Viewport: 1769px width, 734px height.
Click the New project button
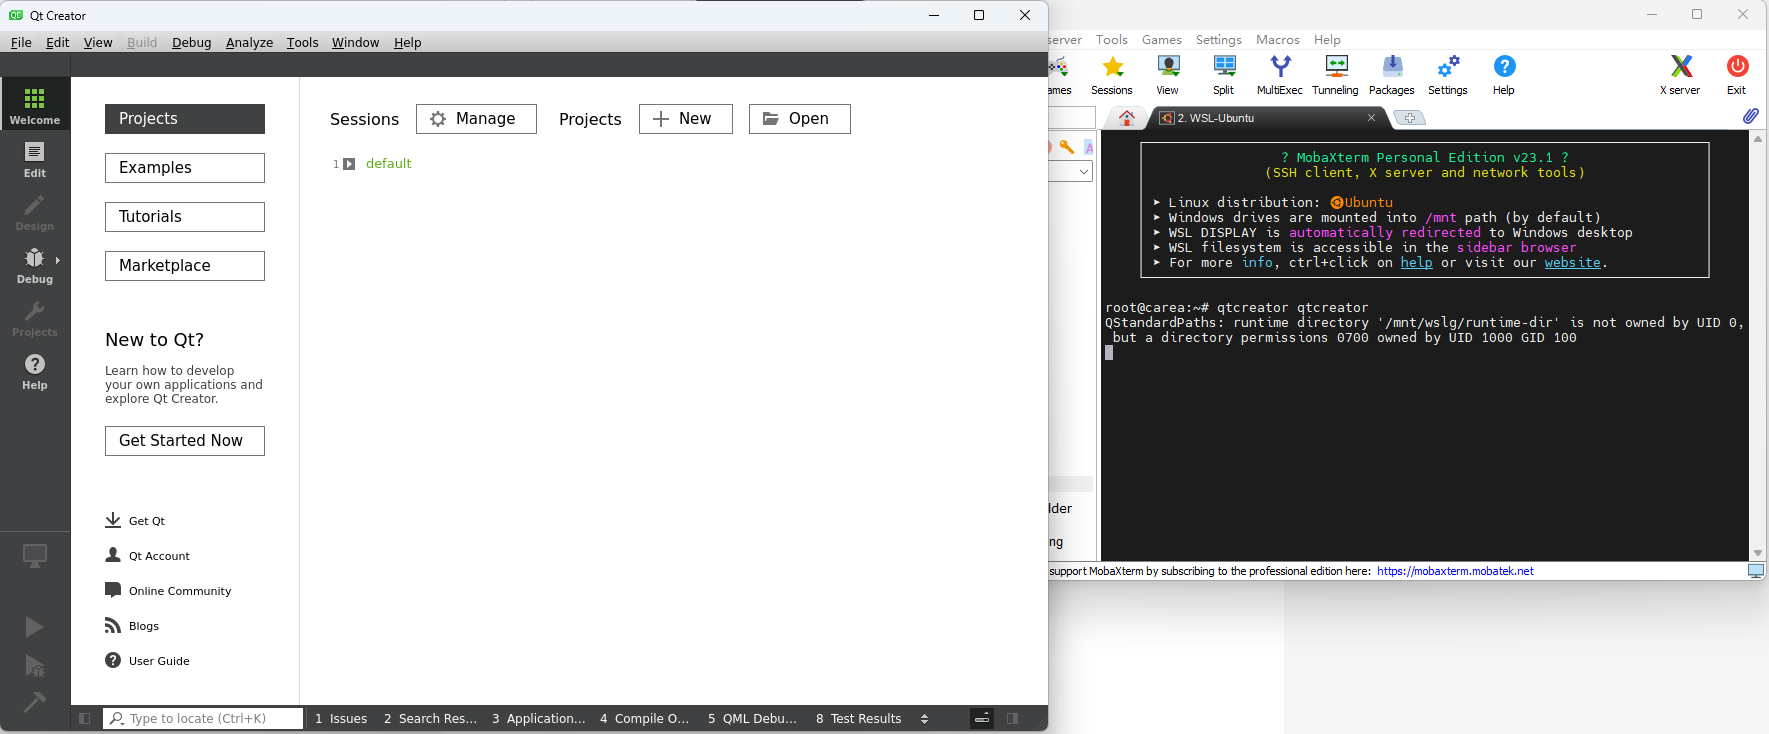click(686, 119)
